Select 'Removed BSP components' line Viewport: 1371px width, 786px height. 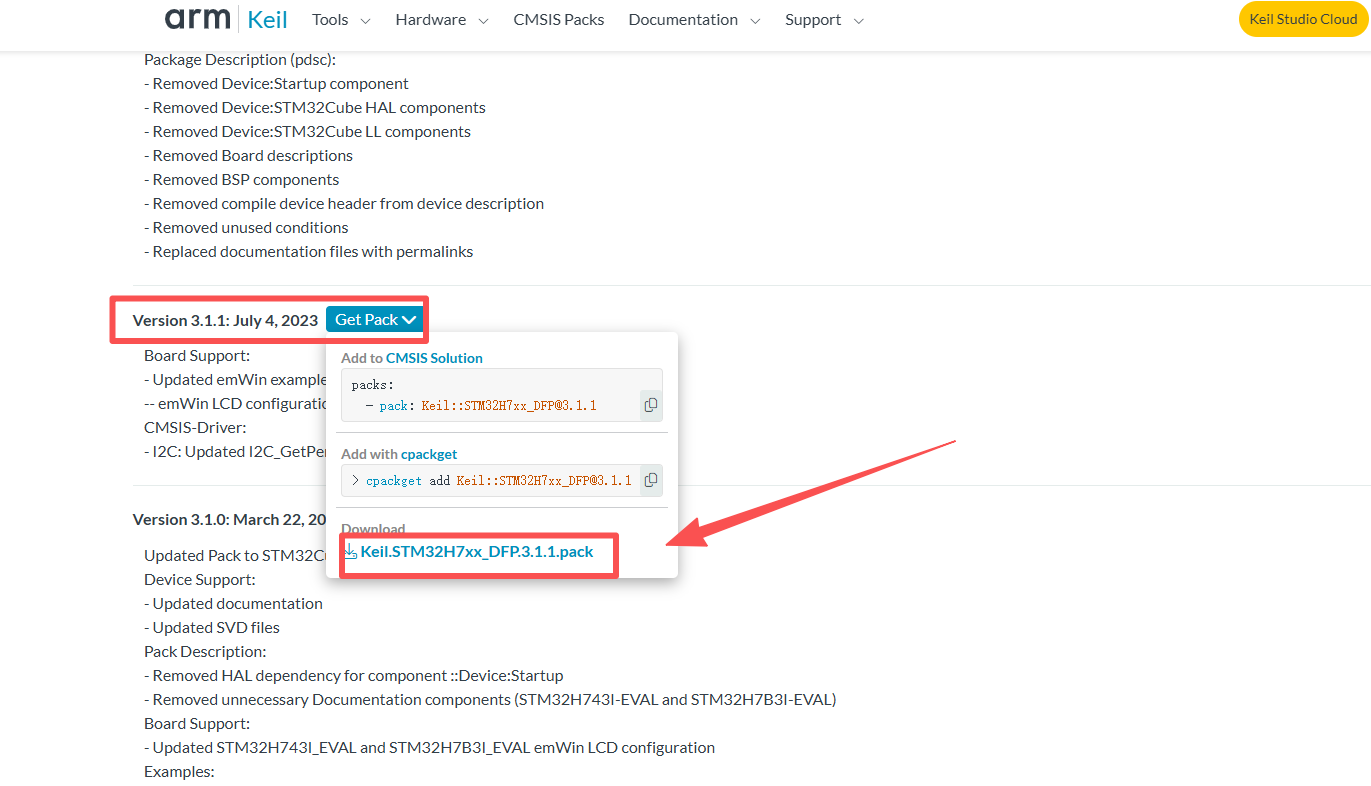241,180
